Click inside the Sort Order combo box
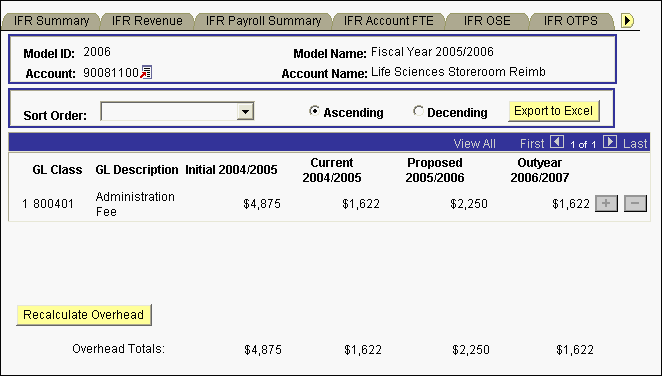Viewport: 662px width, 376px height. [x=177, y=111]
